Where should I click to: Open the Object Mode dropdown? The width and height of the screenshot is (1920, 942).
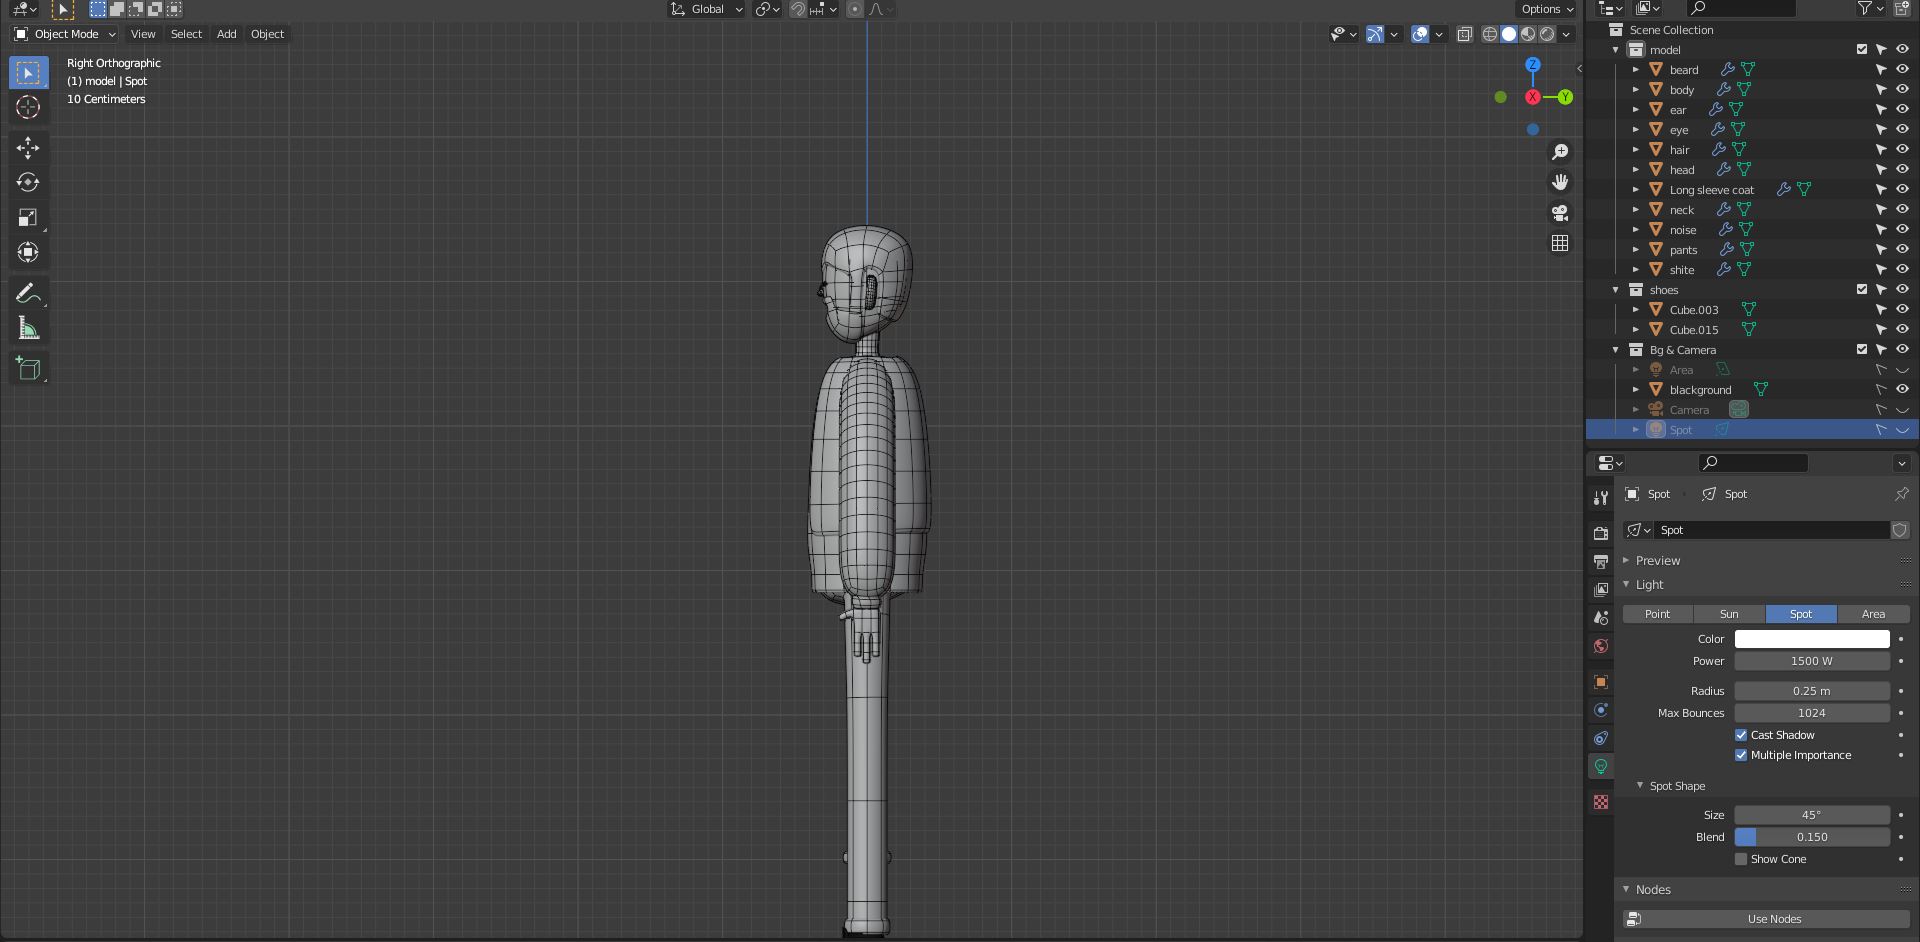click(x=66, y=34)
